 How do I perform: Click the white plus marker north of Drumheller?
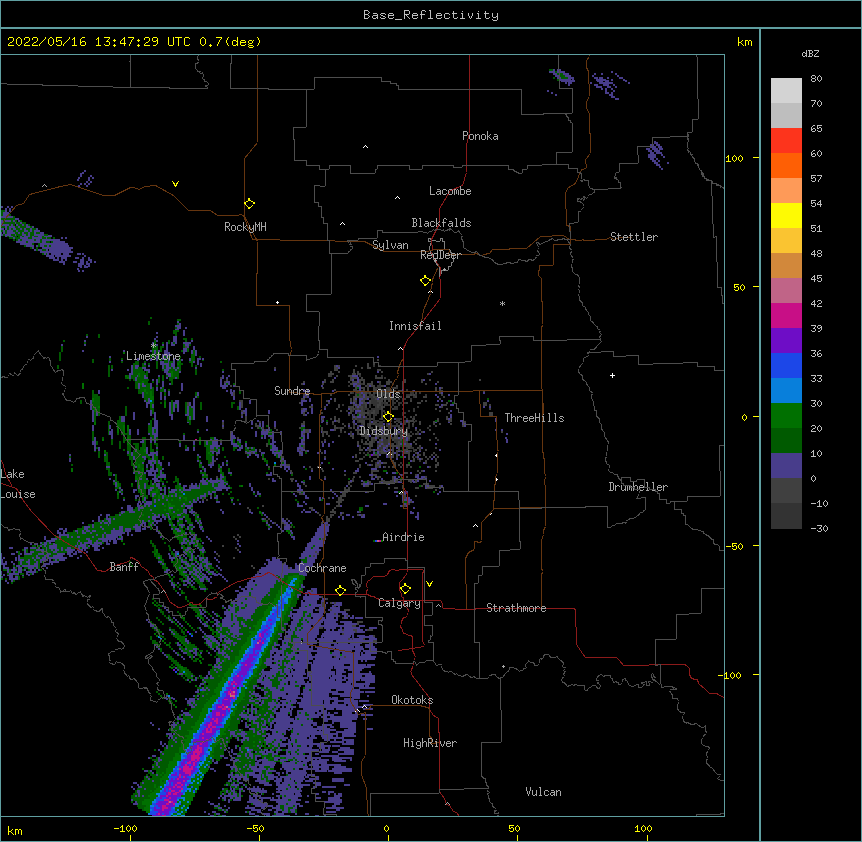pos(612,375)
